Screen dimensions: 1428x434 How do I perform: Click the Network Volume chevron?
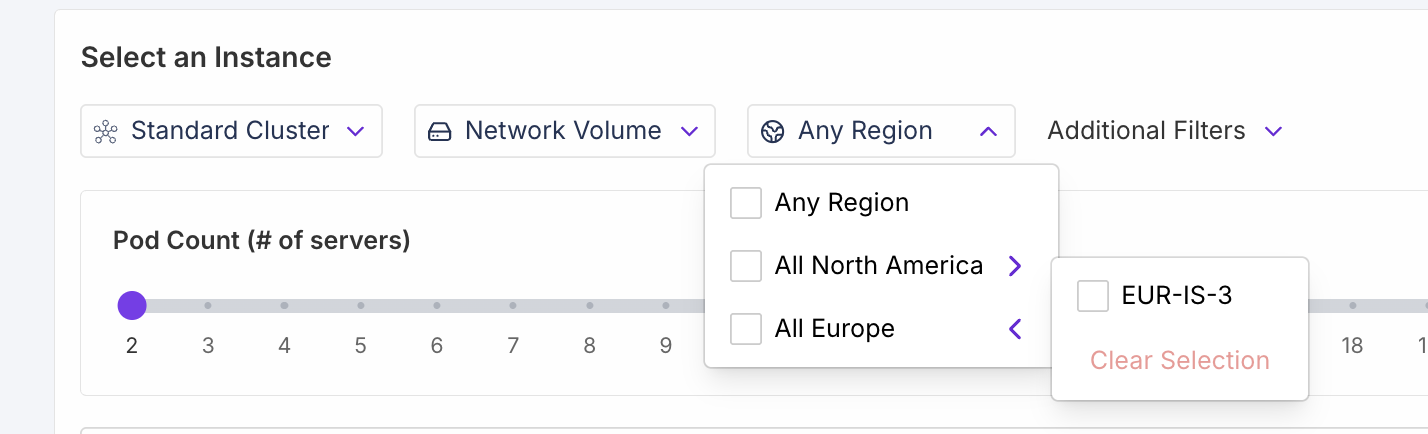click(688, 131)
